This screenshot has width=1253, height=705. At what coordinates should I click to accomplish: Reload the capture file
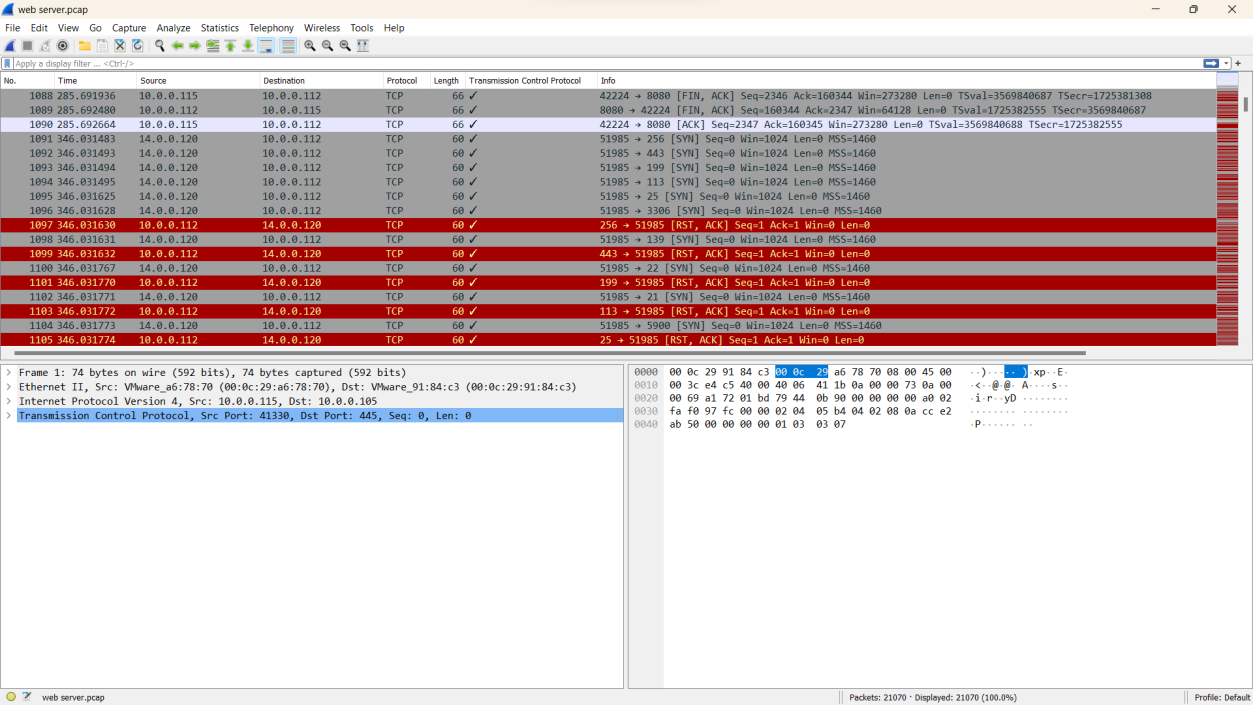(x=137, y=46)
